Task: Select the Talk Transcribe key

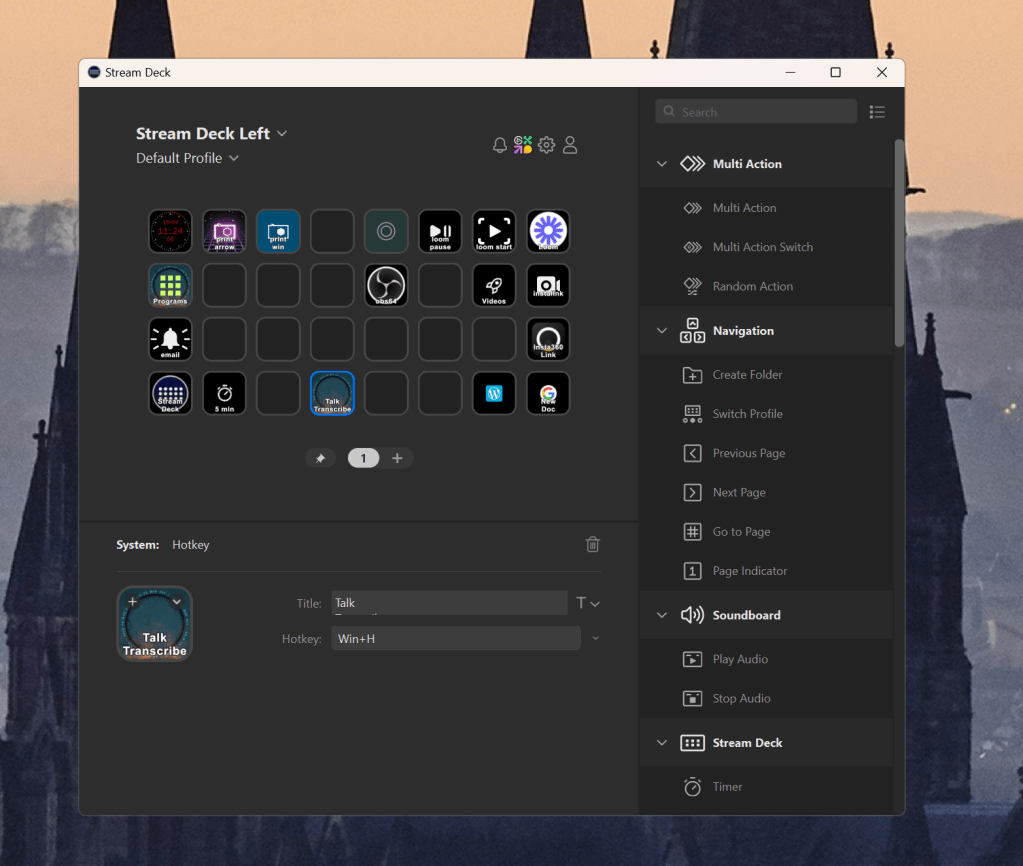Action: tap(332, 394)
